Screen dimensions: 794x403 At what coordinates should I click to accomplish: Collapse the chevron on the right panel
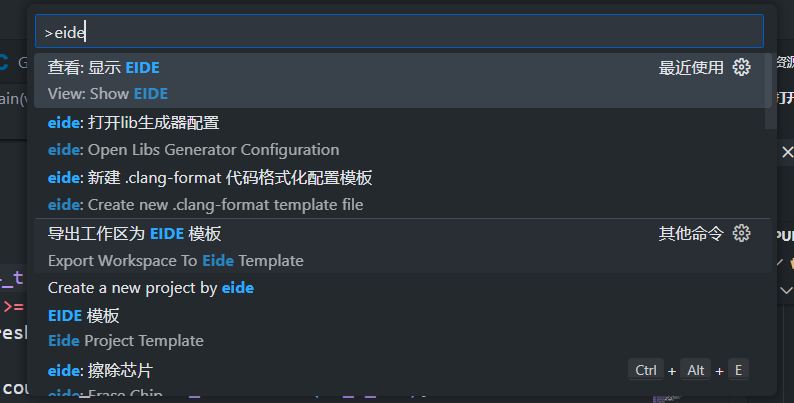786,290
